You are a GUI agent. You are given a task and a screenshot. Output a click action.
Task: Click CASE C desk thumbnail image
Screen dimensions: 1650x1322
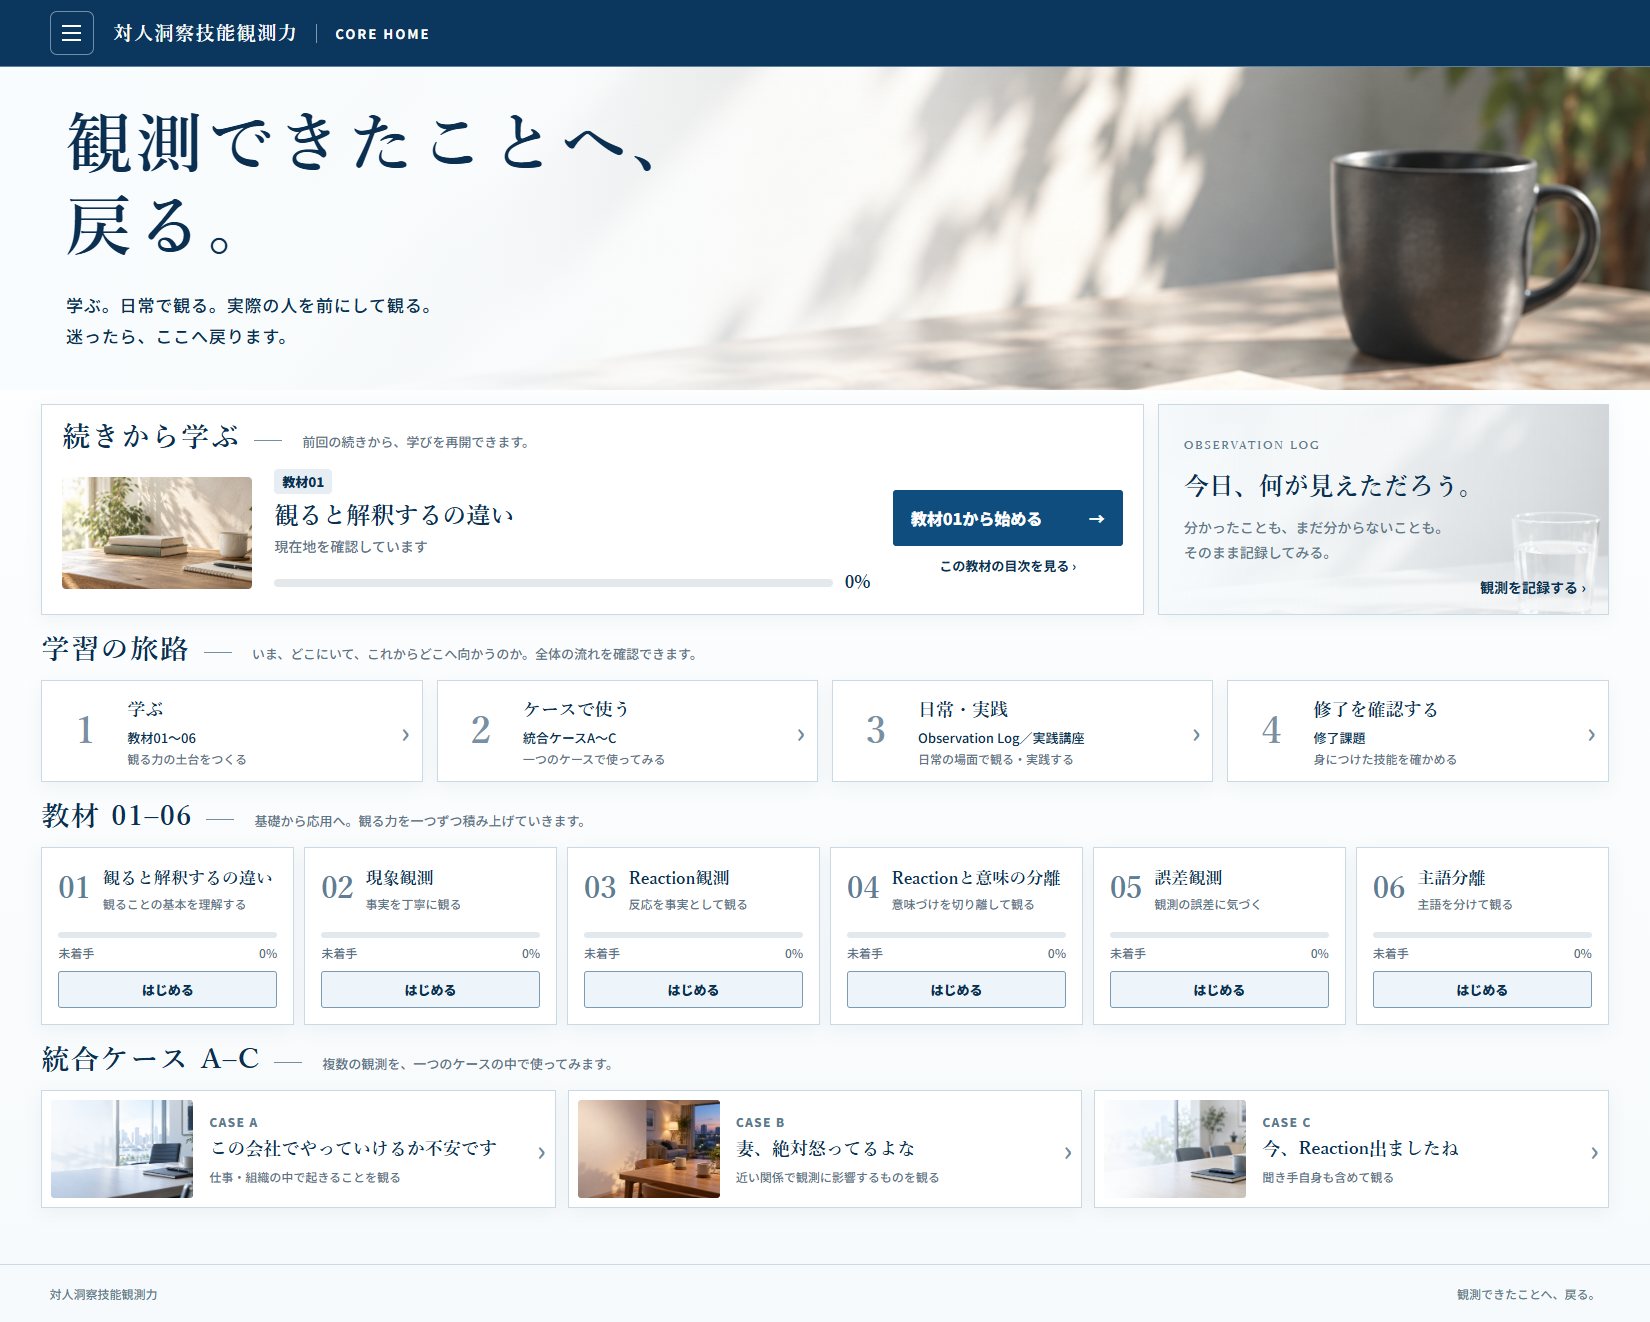pyautogui.click(x=1175, y=1149)
